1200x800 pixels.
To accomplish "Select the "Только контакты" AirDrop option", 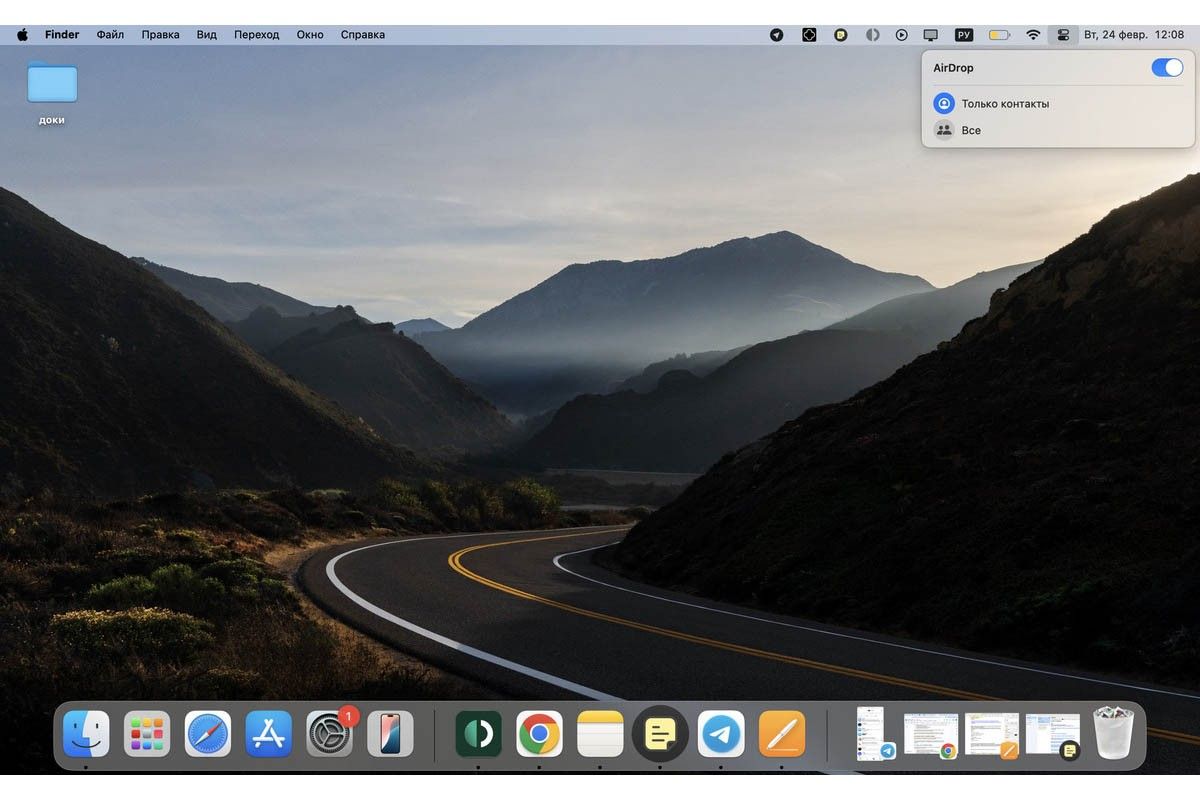I will pos(1004,103).
